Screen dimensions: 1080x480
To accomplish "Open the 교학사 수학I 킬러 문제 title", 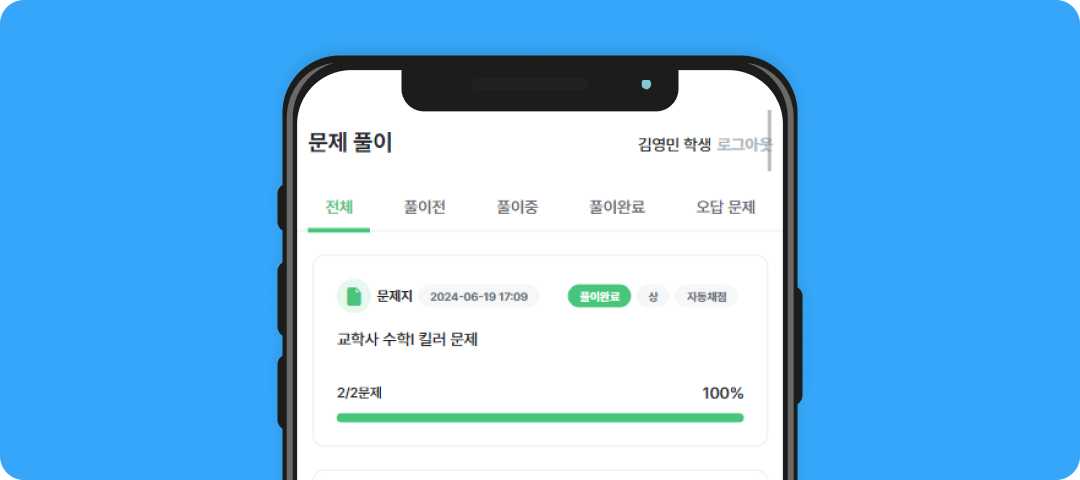I will [408, 339].
